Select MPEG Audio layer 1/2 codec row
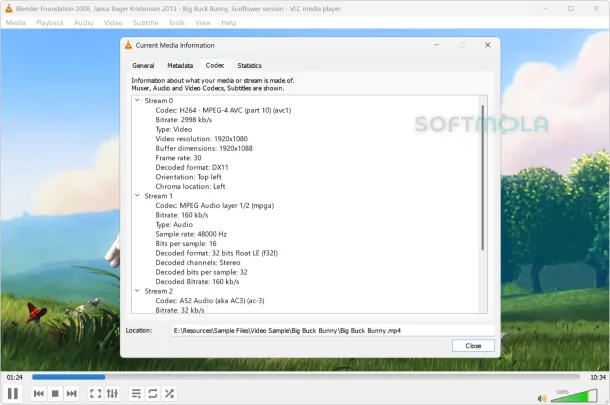 (215, 205)
